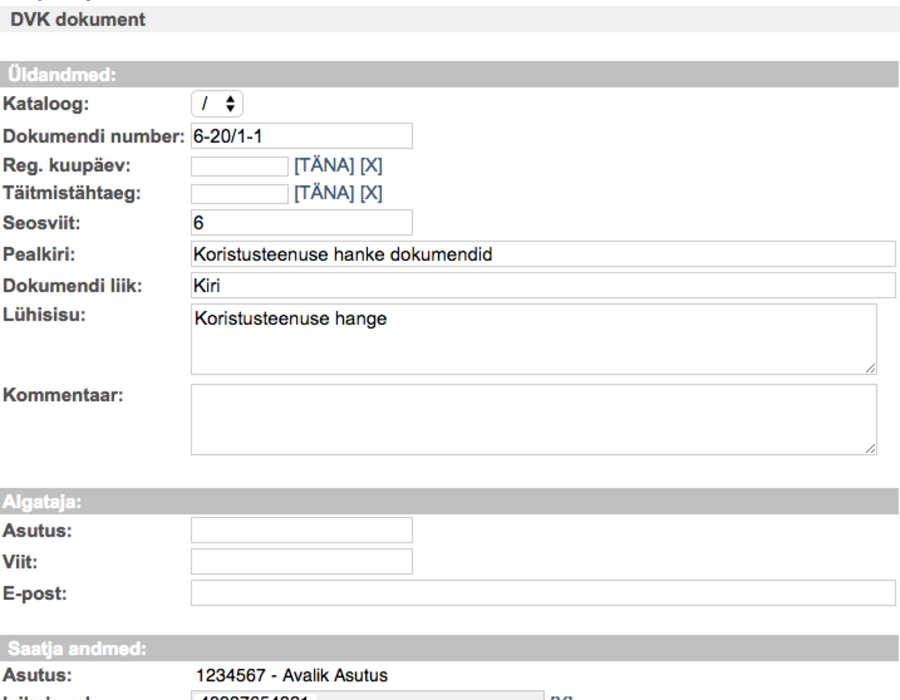Click the Üldandmed section header

449,75
